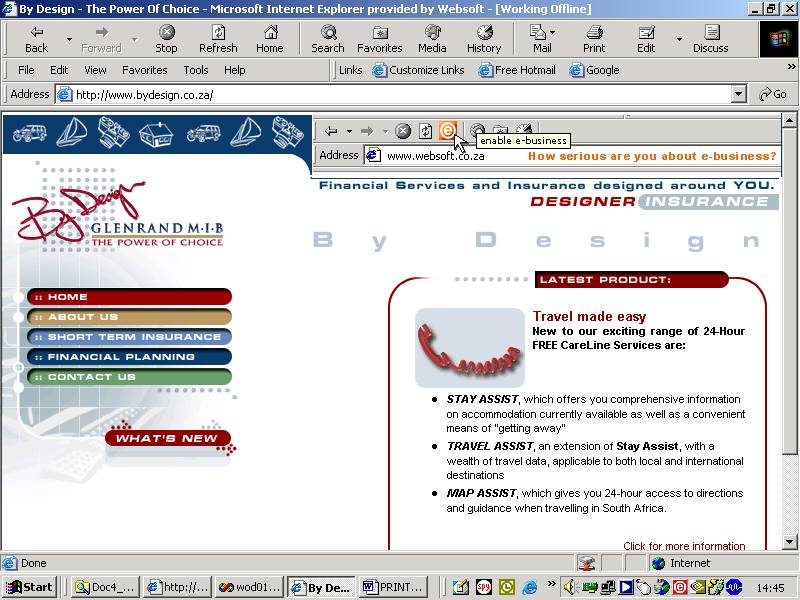Open the Back history dropdown arrow
Viewport: 800px width, 600px height.
pyautogui.click(x=69, y=39)
